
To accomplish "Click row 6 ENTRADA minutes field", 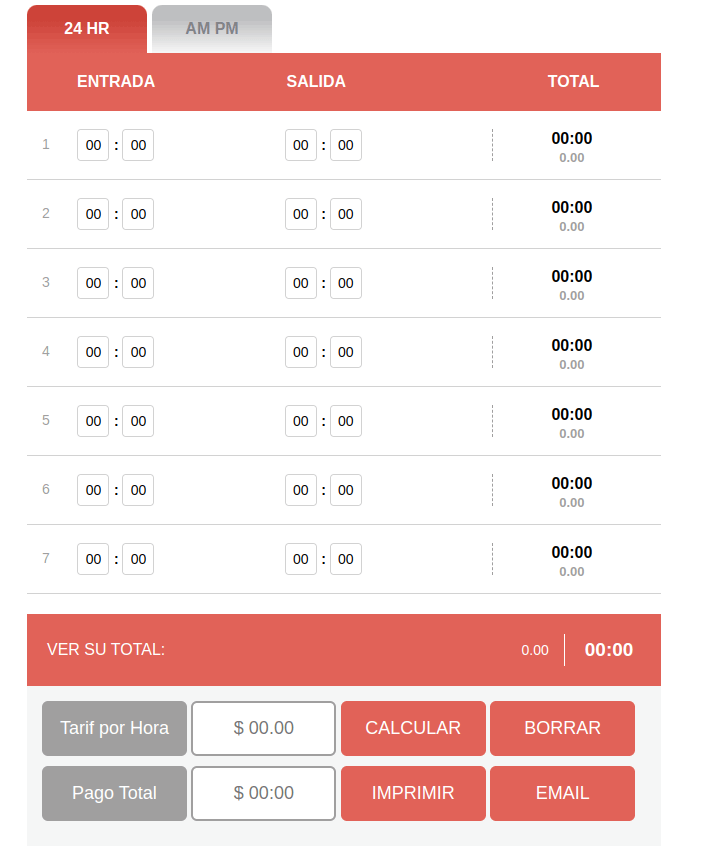I will [x=137, y=490].
